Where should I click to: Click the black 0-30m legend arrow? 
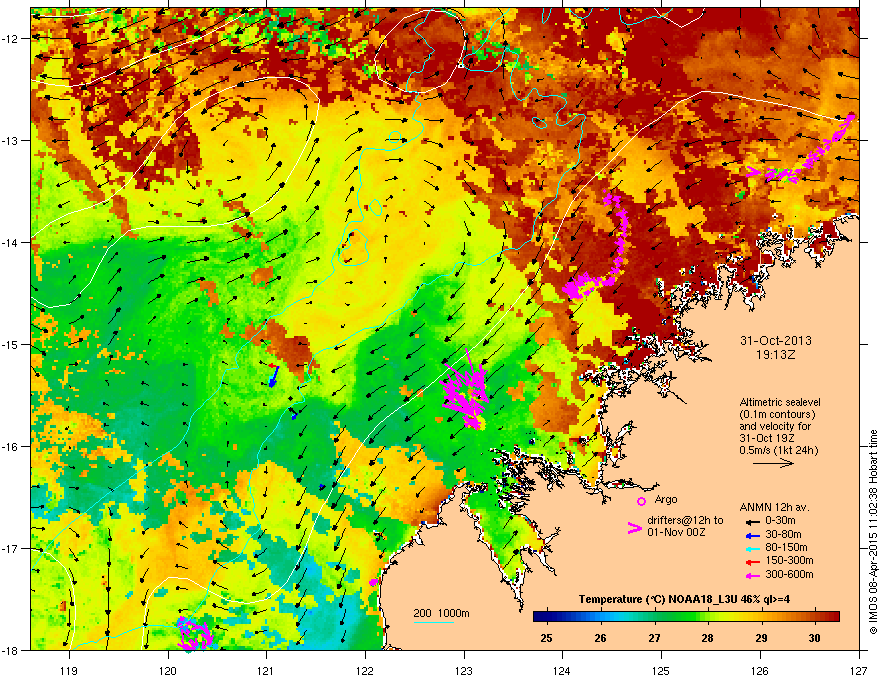[752, 521]
